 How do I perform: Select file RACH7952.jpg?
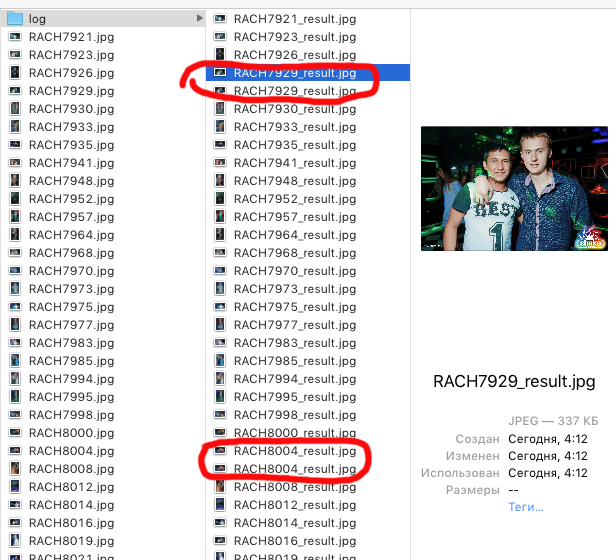click(72, 199)
